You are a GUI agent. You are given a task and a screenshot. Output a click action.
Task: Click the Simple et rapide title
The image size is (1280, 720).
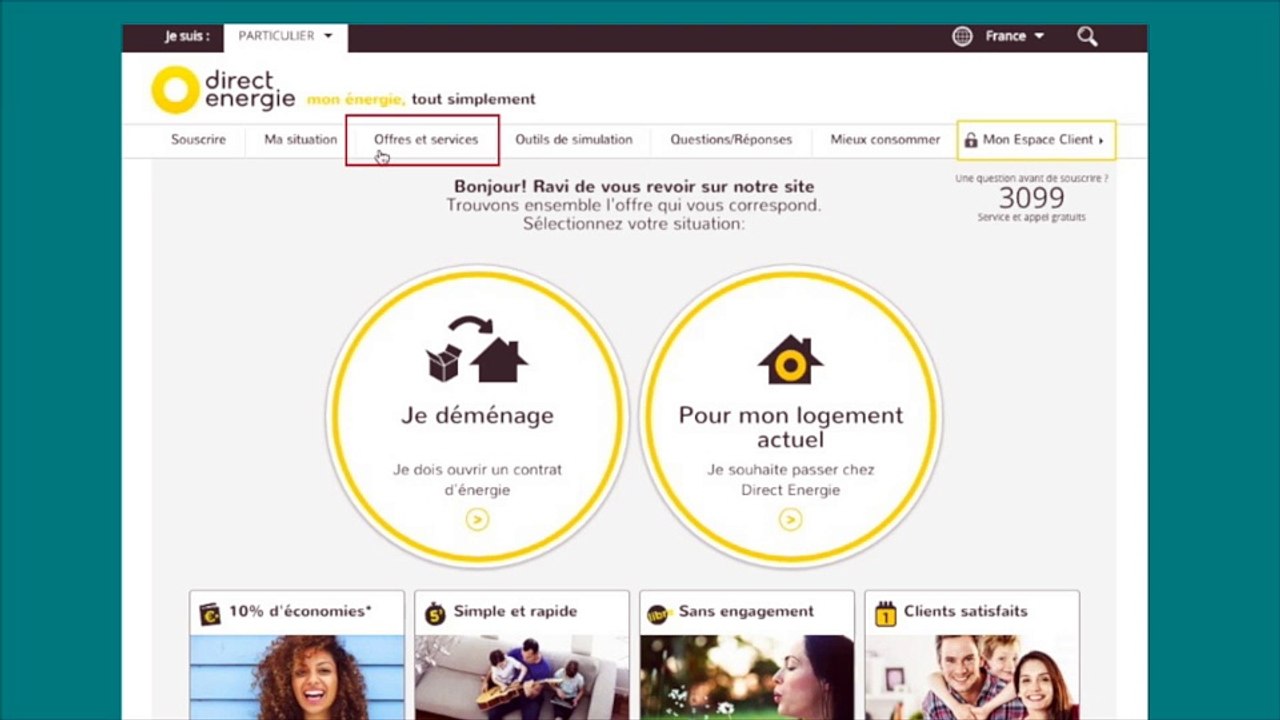pyautogui.click(x=515, y=611)
